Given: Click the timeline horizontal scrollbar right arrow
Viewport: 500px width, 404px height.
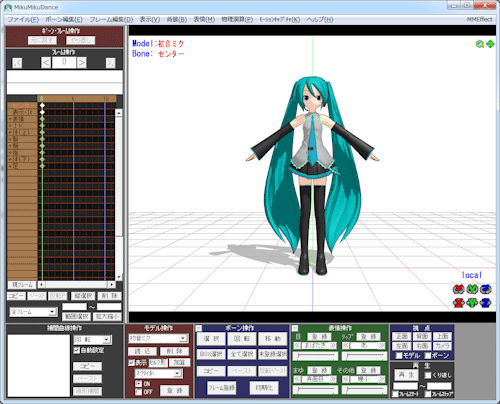Looking at the screenshot, I should pos(112,285).
